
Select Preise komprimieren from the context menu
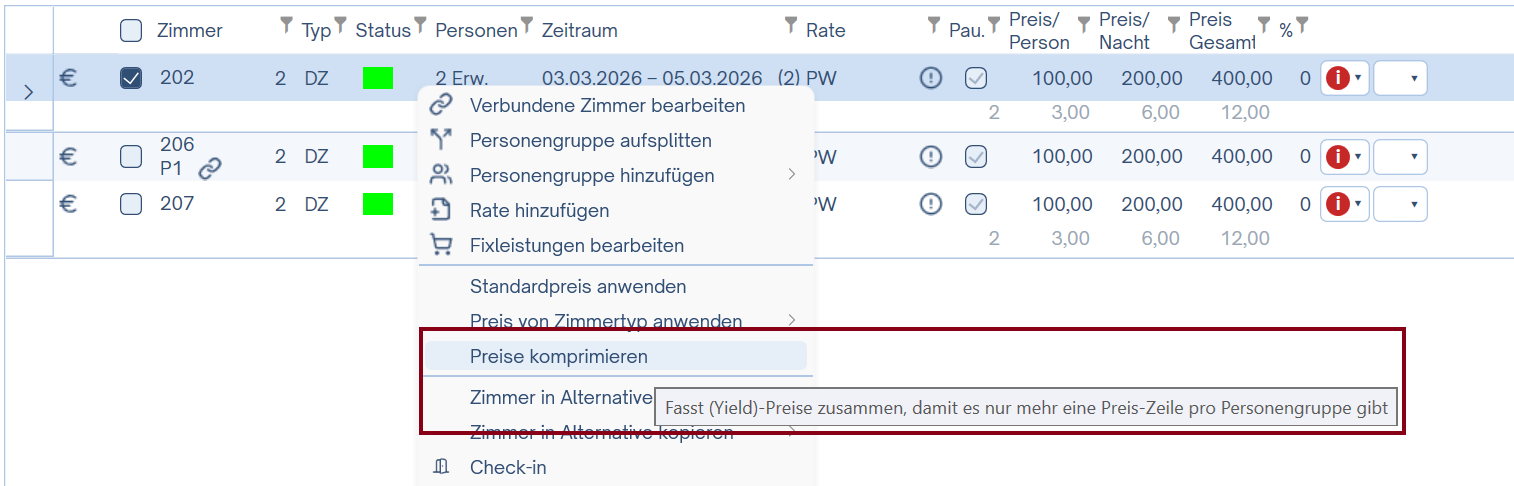point(559,356)
